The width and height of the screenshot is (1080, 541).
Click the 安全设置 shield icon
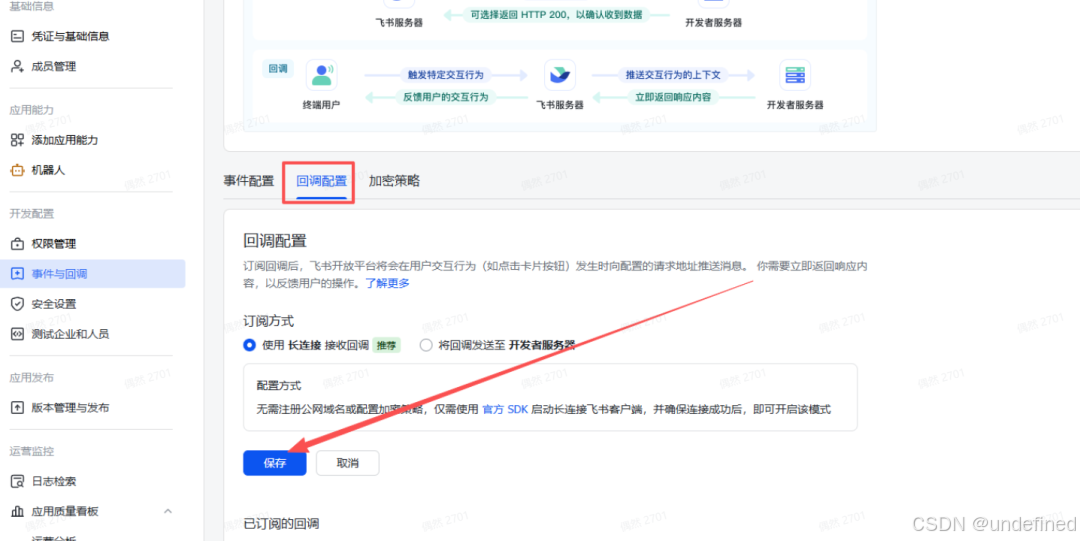(17, 304)
